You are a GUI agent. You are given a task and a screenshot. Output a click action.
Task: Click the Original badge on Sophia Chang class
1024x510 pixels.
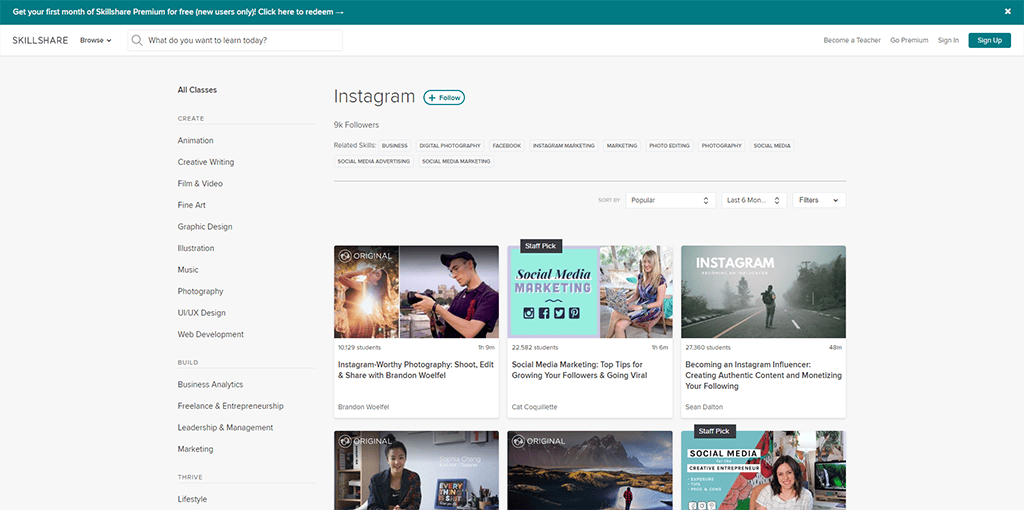pyautogui.click(x=366, y=441)
